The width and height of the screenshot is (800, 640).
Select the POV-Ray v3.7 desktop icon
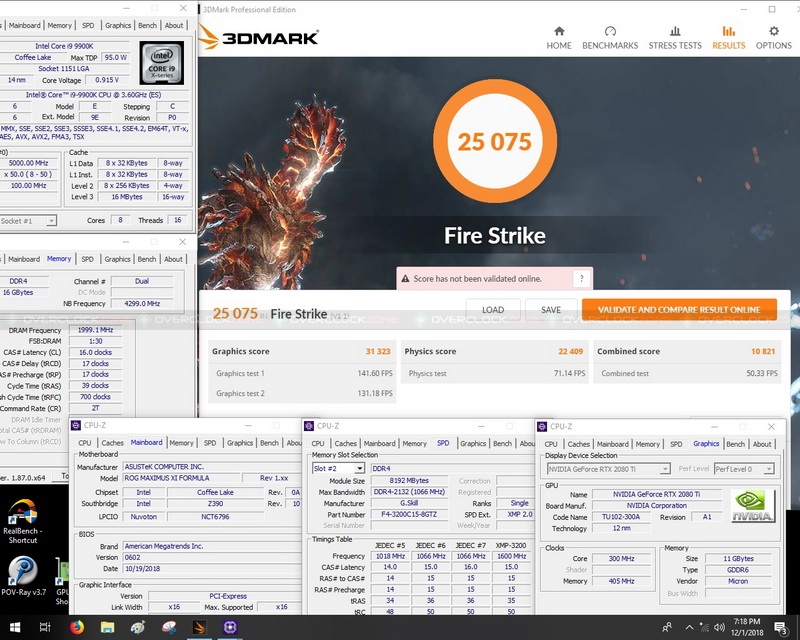[23, 576]
